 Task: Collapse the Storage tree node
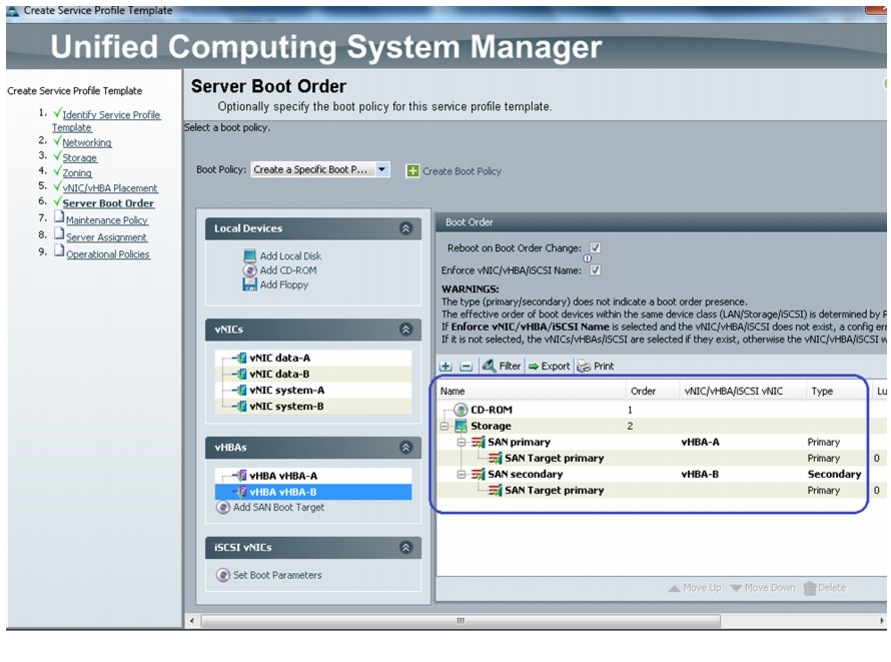(444, 426)
